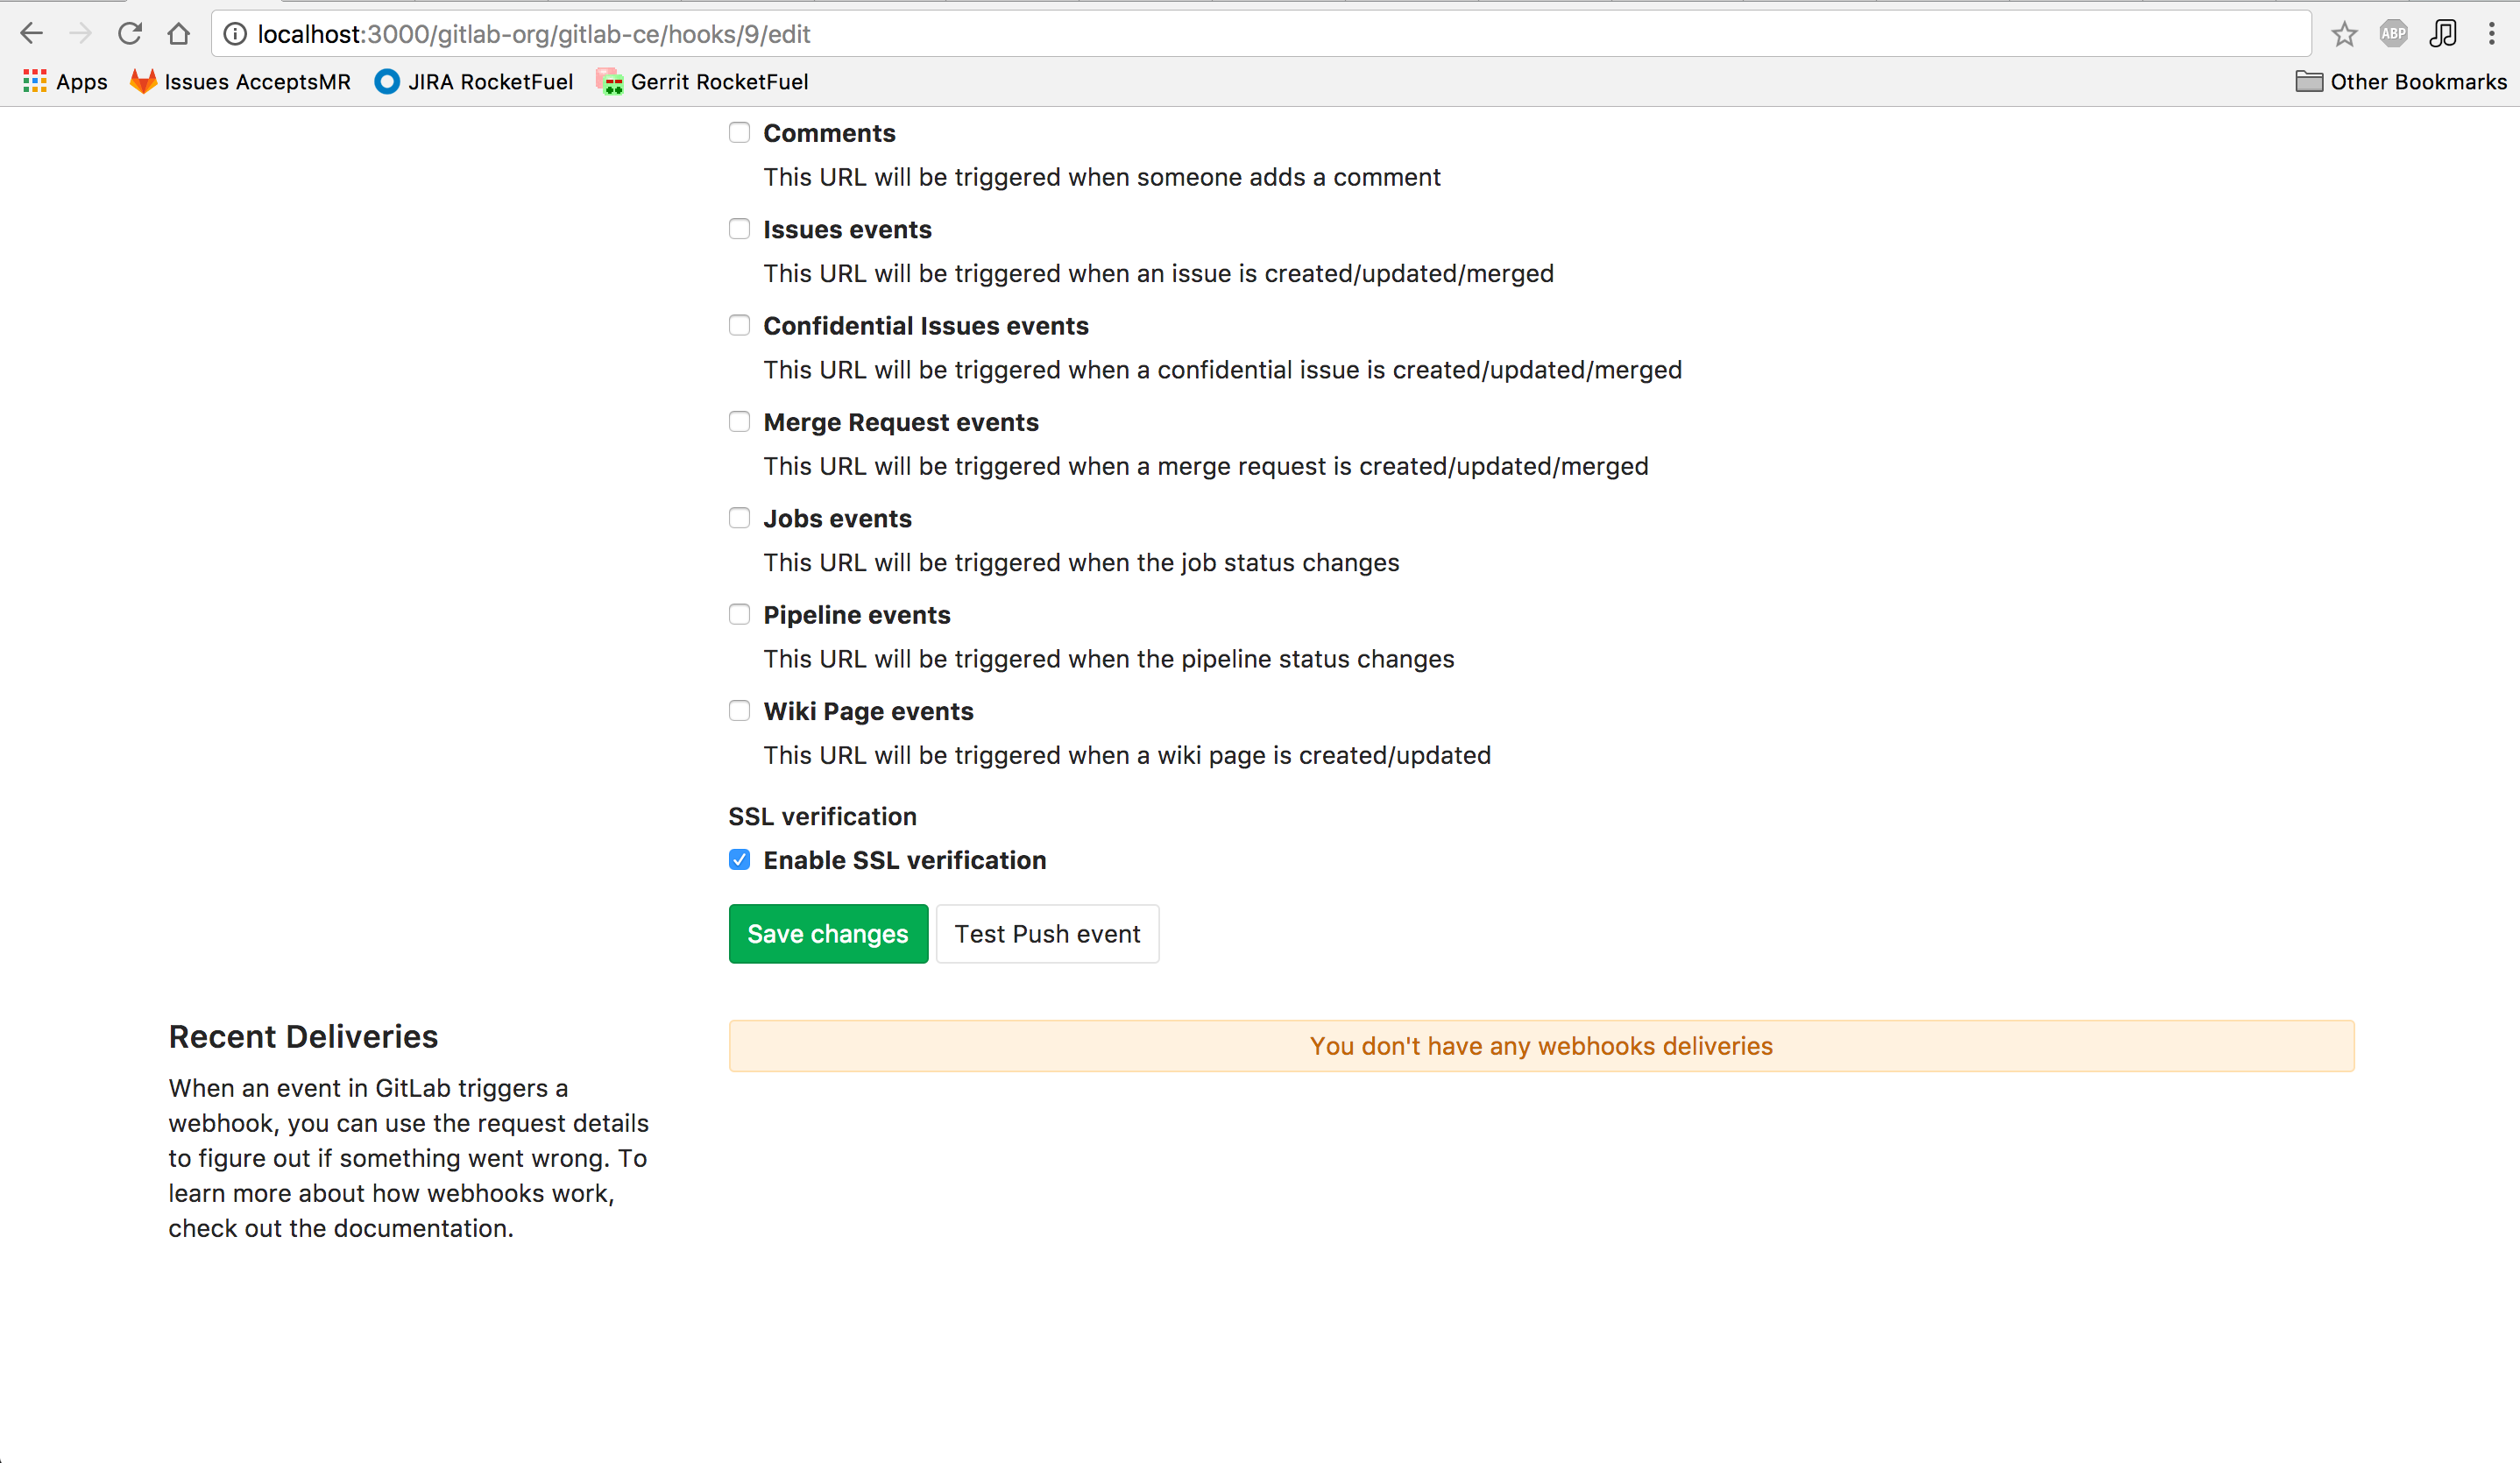The width and height of the screenshot is (2520, 1463).
Task: Enable the Pipeline events checkbox
Action: click(x=739, y=615)
